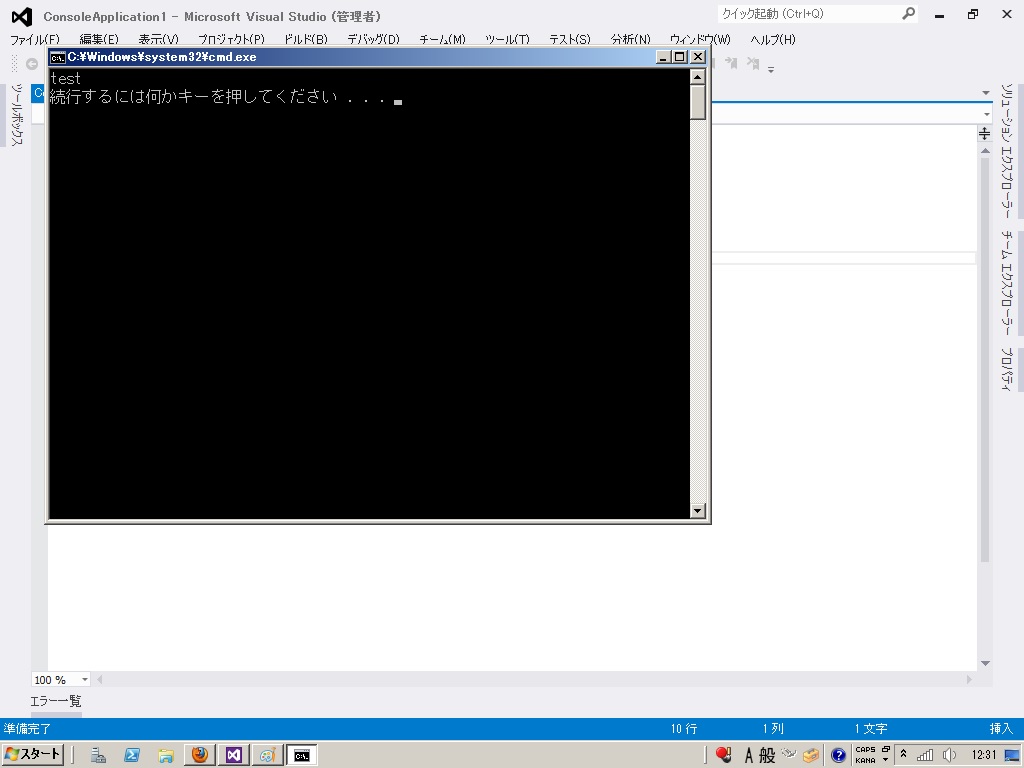Expand the editor member navigation dropdown

coord(986,114)
